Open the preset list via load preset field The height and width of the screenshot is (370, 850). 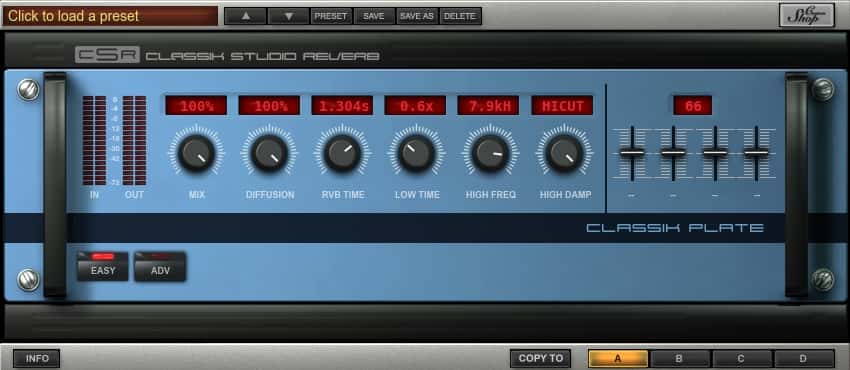(x=111, y=16)
